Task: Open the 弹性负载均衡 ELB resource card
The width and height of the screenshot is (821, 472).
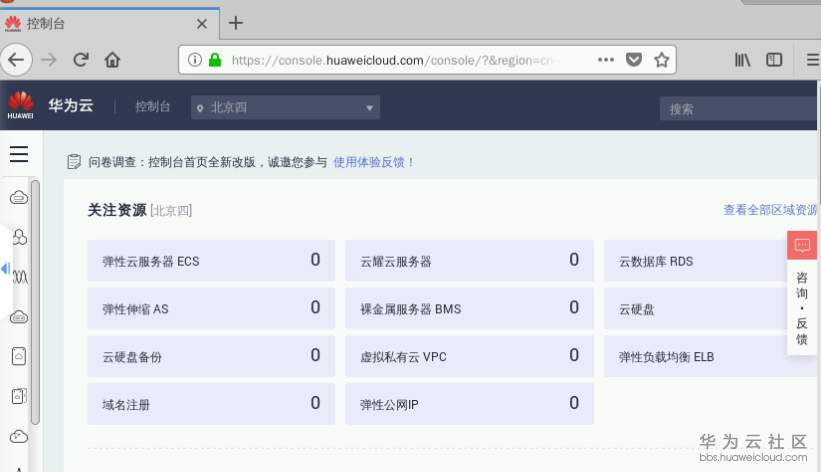Action: point(709,356)
